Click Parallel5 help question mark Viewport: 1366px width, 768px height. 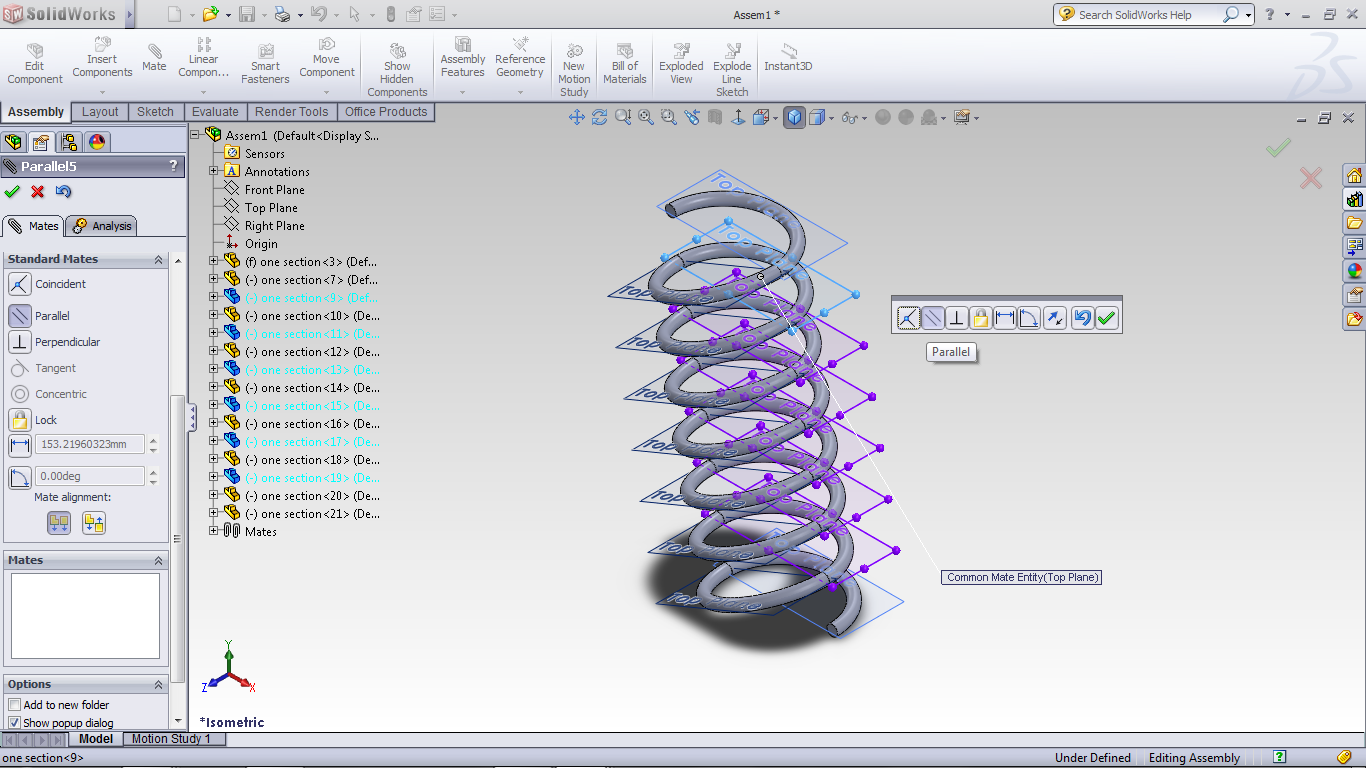tap(174, 166)
